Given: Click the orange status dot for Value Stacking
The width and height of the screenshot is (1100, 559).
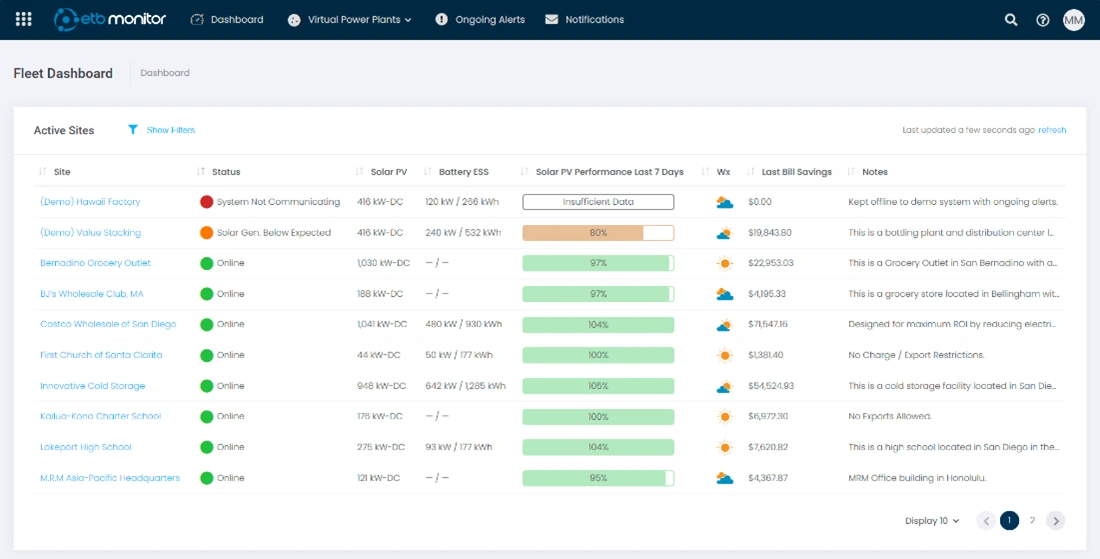Looking at the screenshot, I should (206, 233).
